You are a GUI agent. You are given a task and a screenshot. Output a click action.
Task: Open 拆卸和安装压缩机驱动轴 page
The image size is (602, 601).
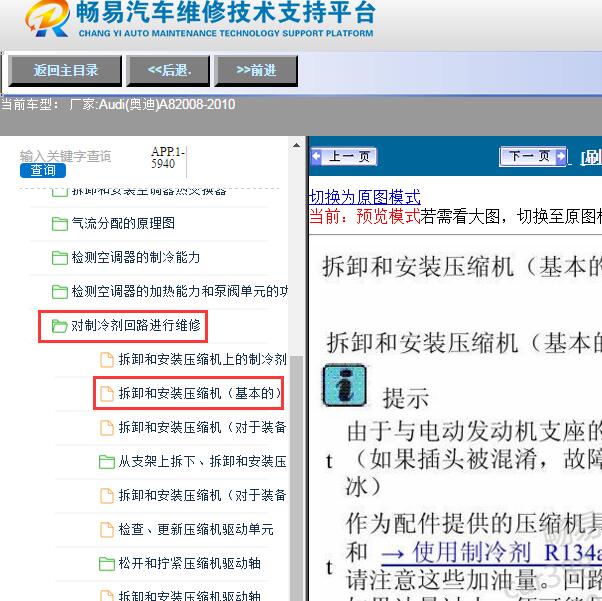tap(189, 596)
